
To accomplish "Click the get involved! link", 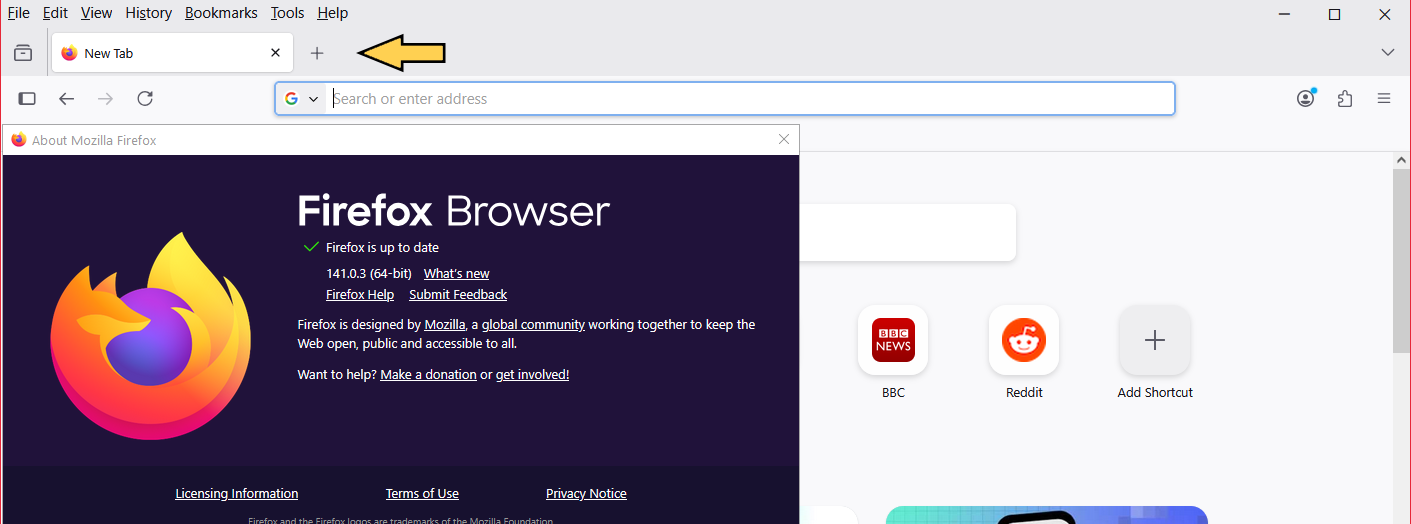I will click(532, 374).
